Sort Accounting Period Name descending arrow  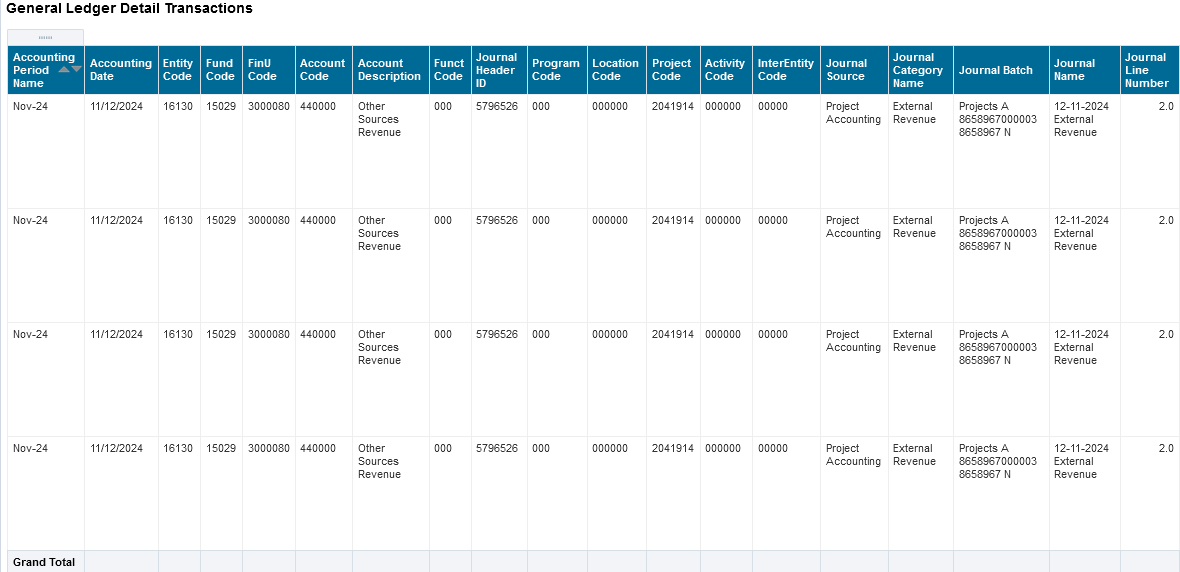tap(77, 70)
